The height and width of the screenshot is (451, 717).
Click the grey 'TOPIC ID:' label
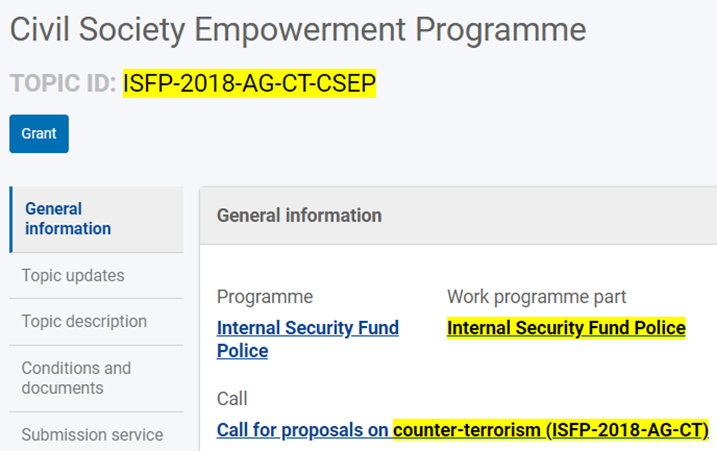pyautogui.click(x=63, y=83)
